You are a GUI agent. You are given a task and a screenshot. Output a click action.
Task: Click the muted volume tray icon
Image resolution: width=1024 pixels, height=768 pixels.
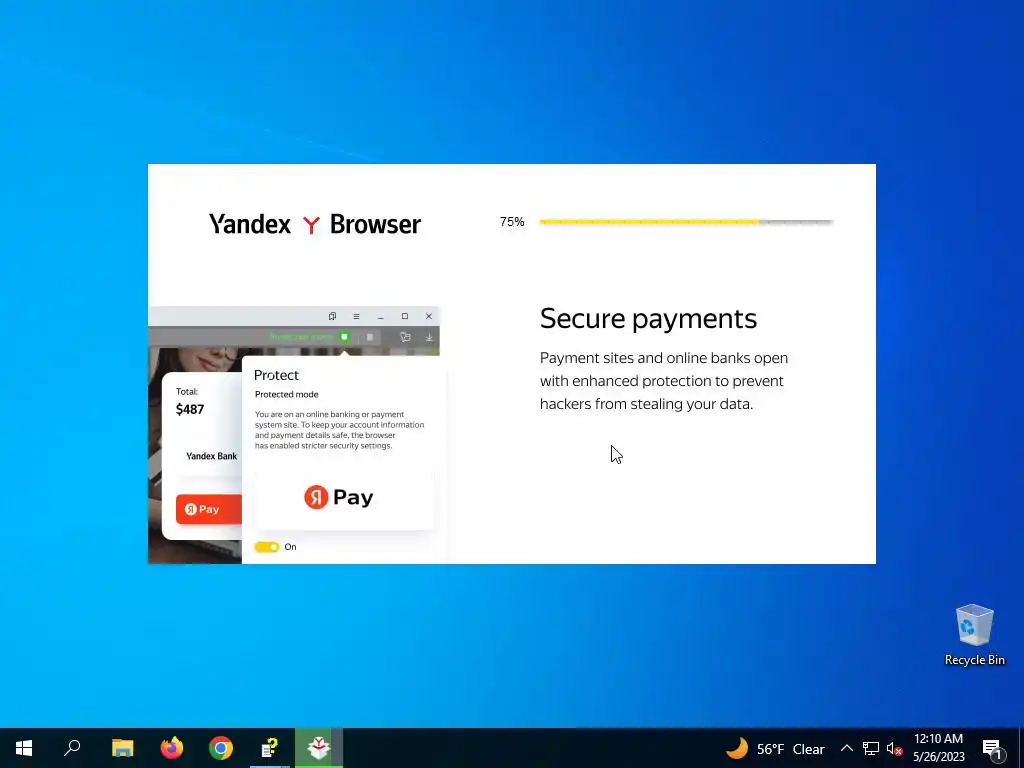(894, 748)
